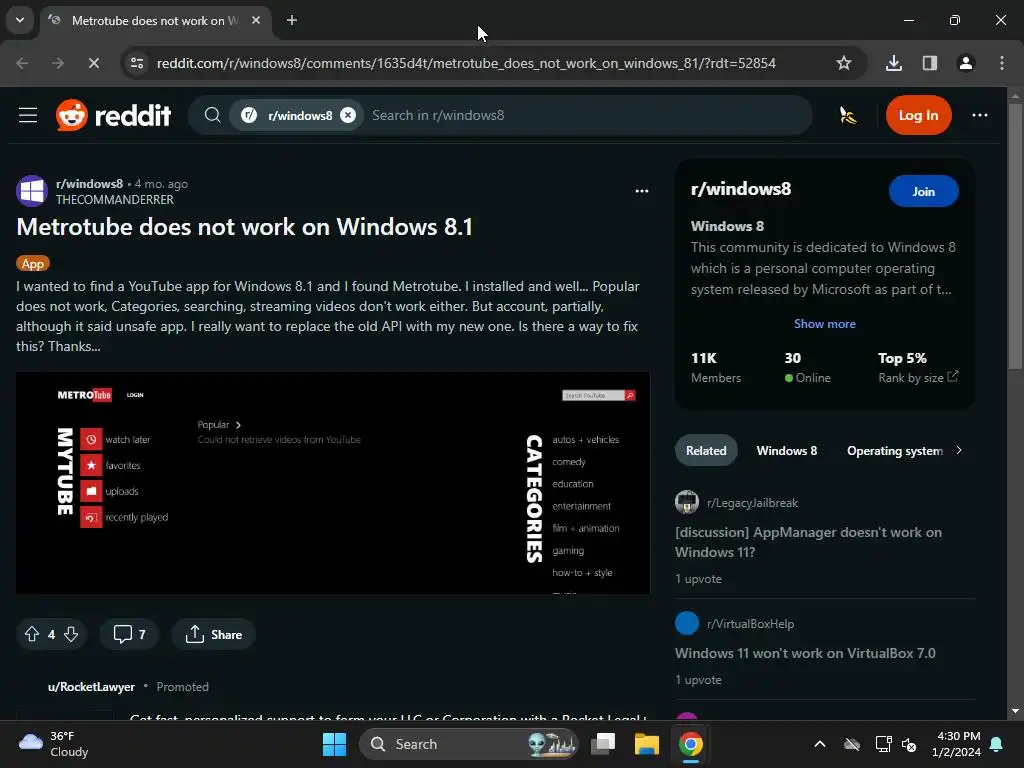
Task: Select the Related tab
Action: pos(705,451)
